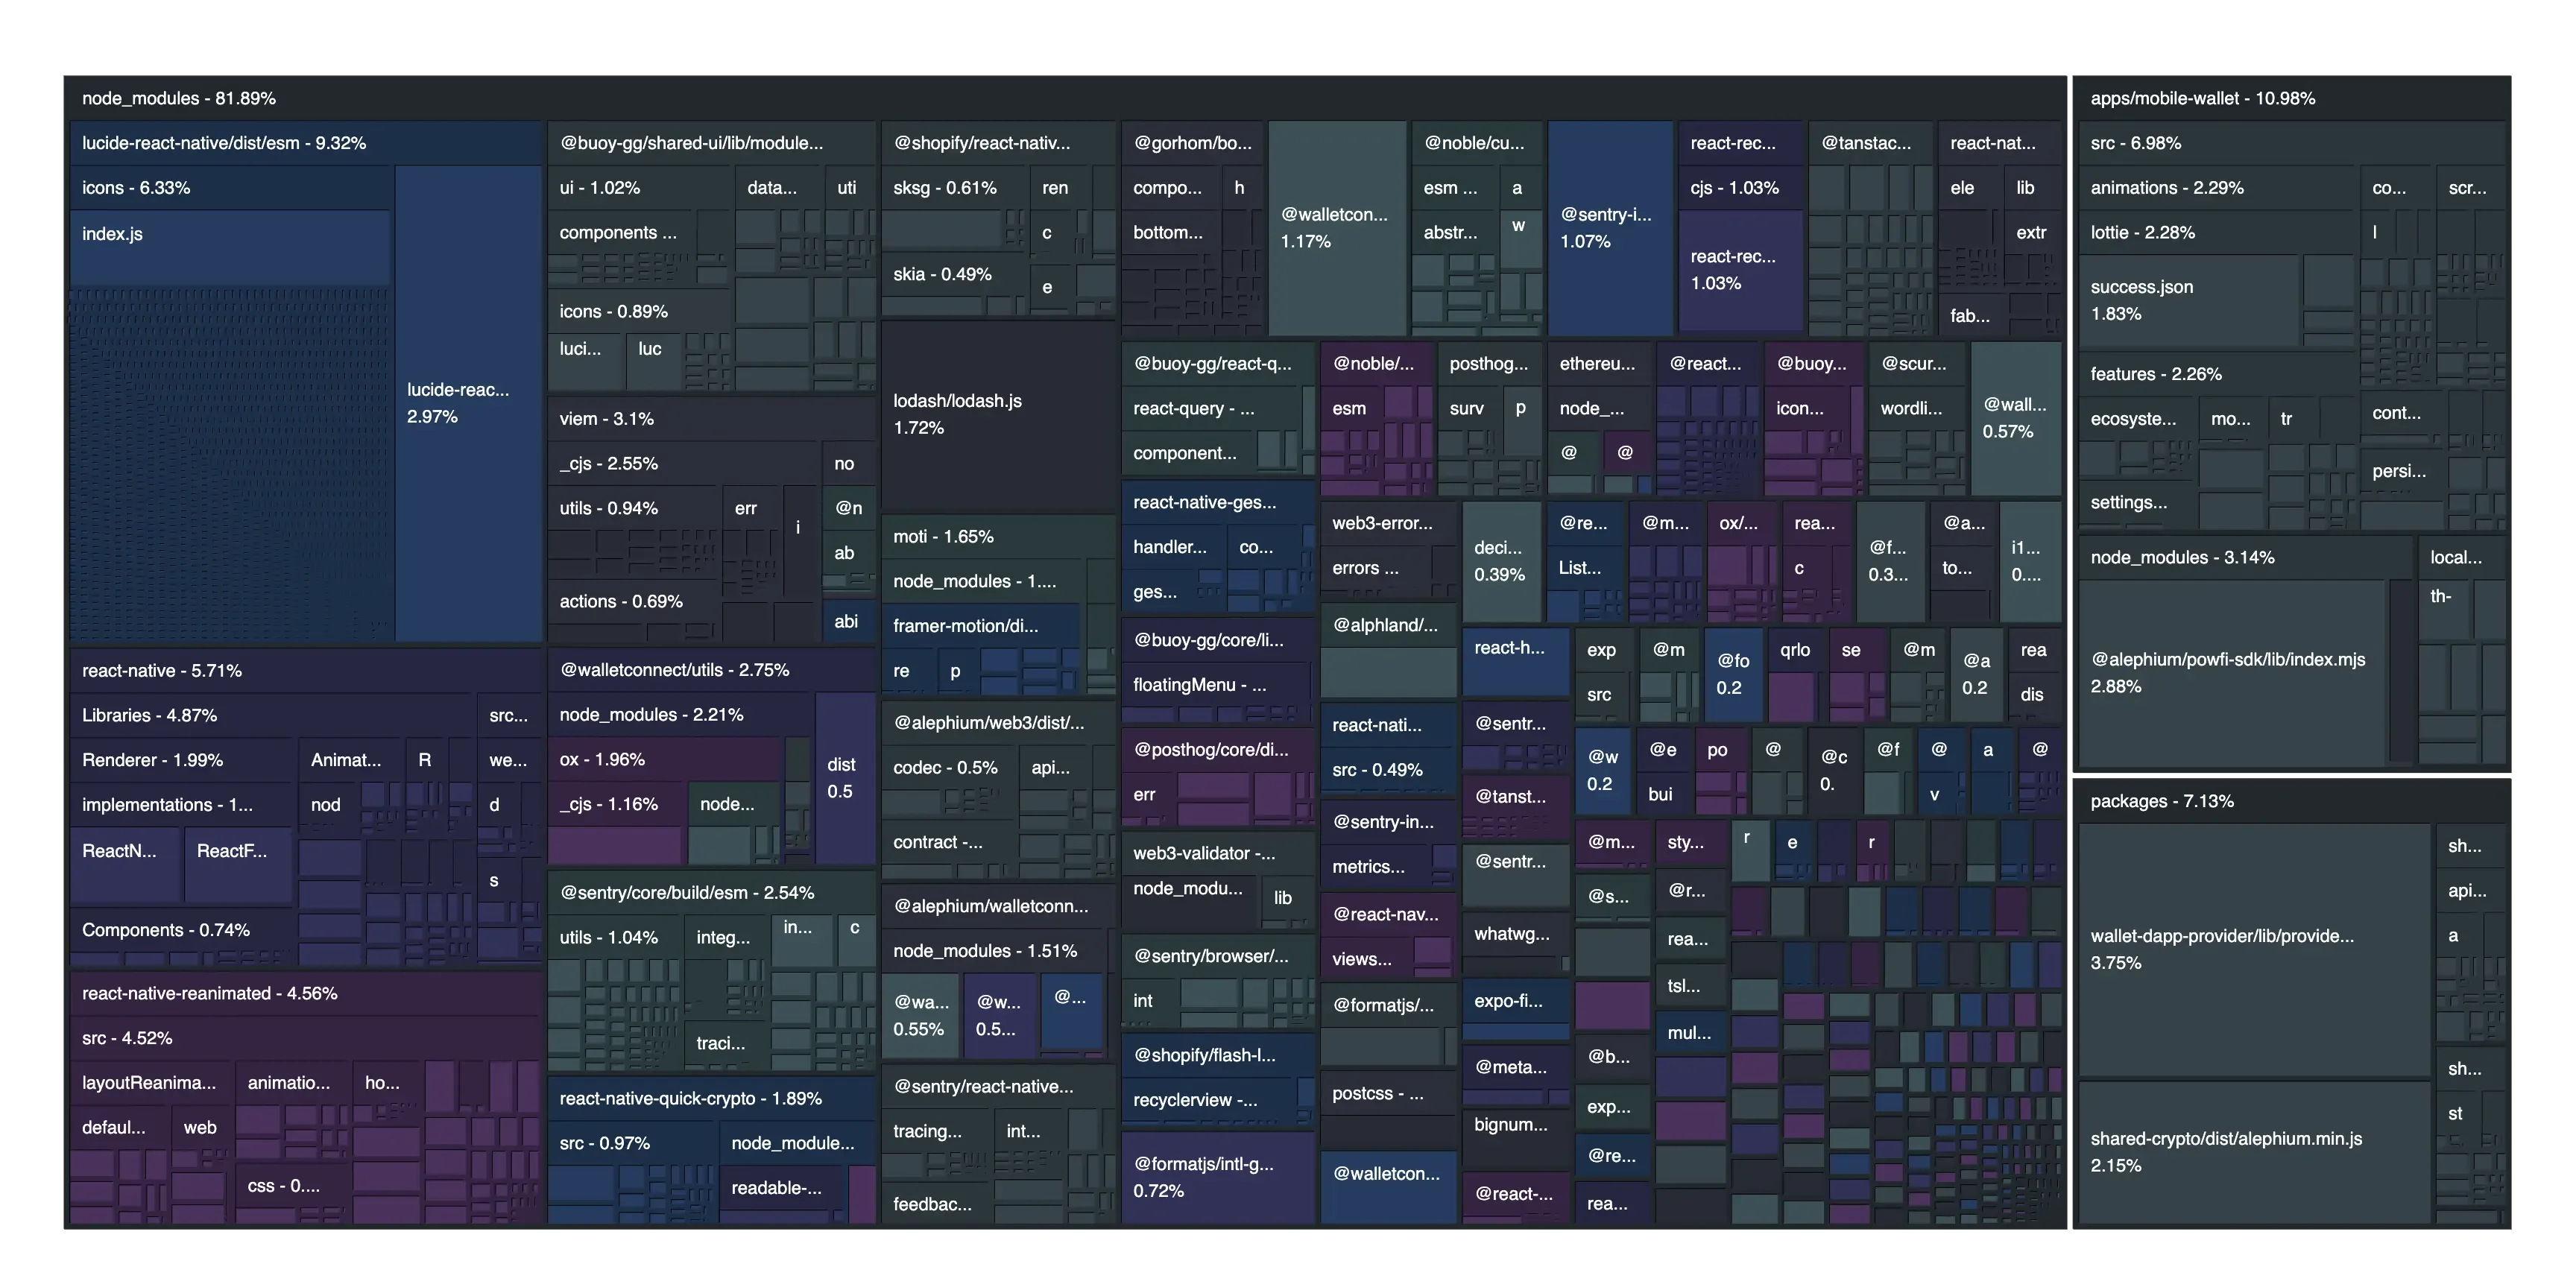Click the codec - 0.5% cell
The width and height of the screenshot is (2576, 1261).
(x=949, y=767)
